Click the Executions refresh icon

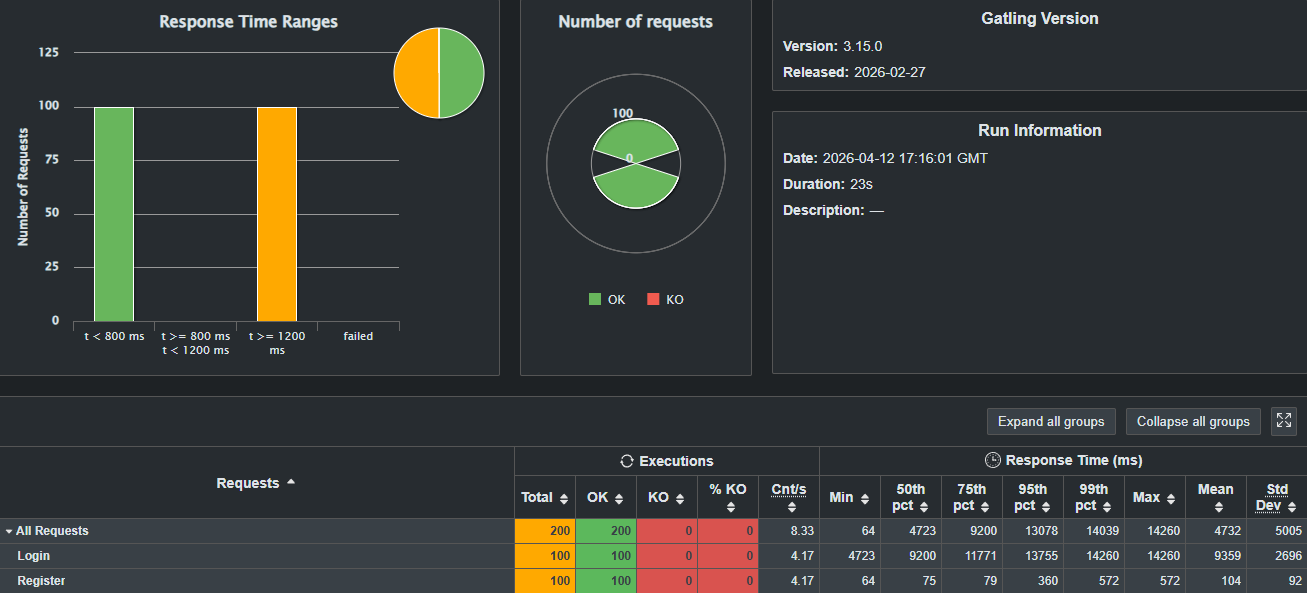(x=627, y=461)
